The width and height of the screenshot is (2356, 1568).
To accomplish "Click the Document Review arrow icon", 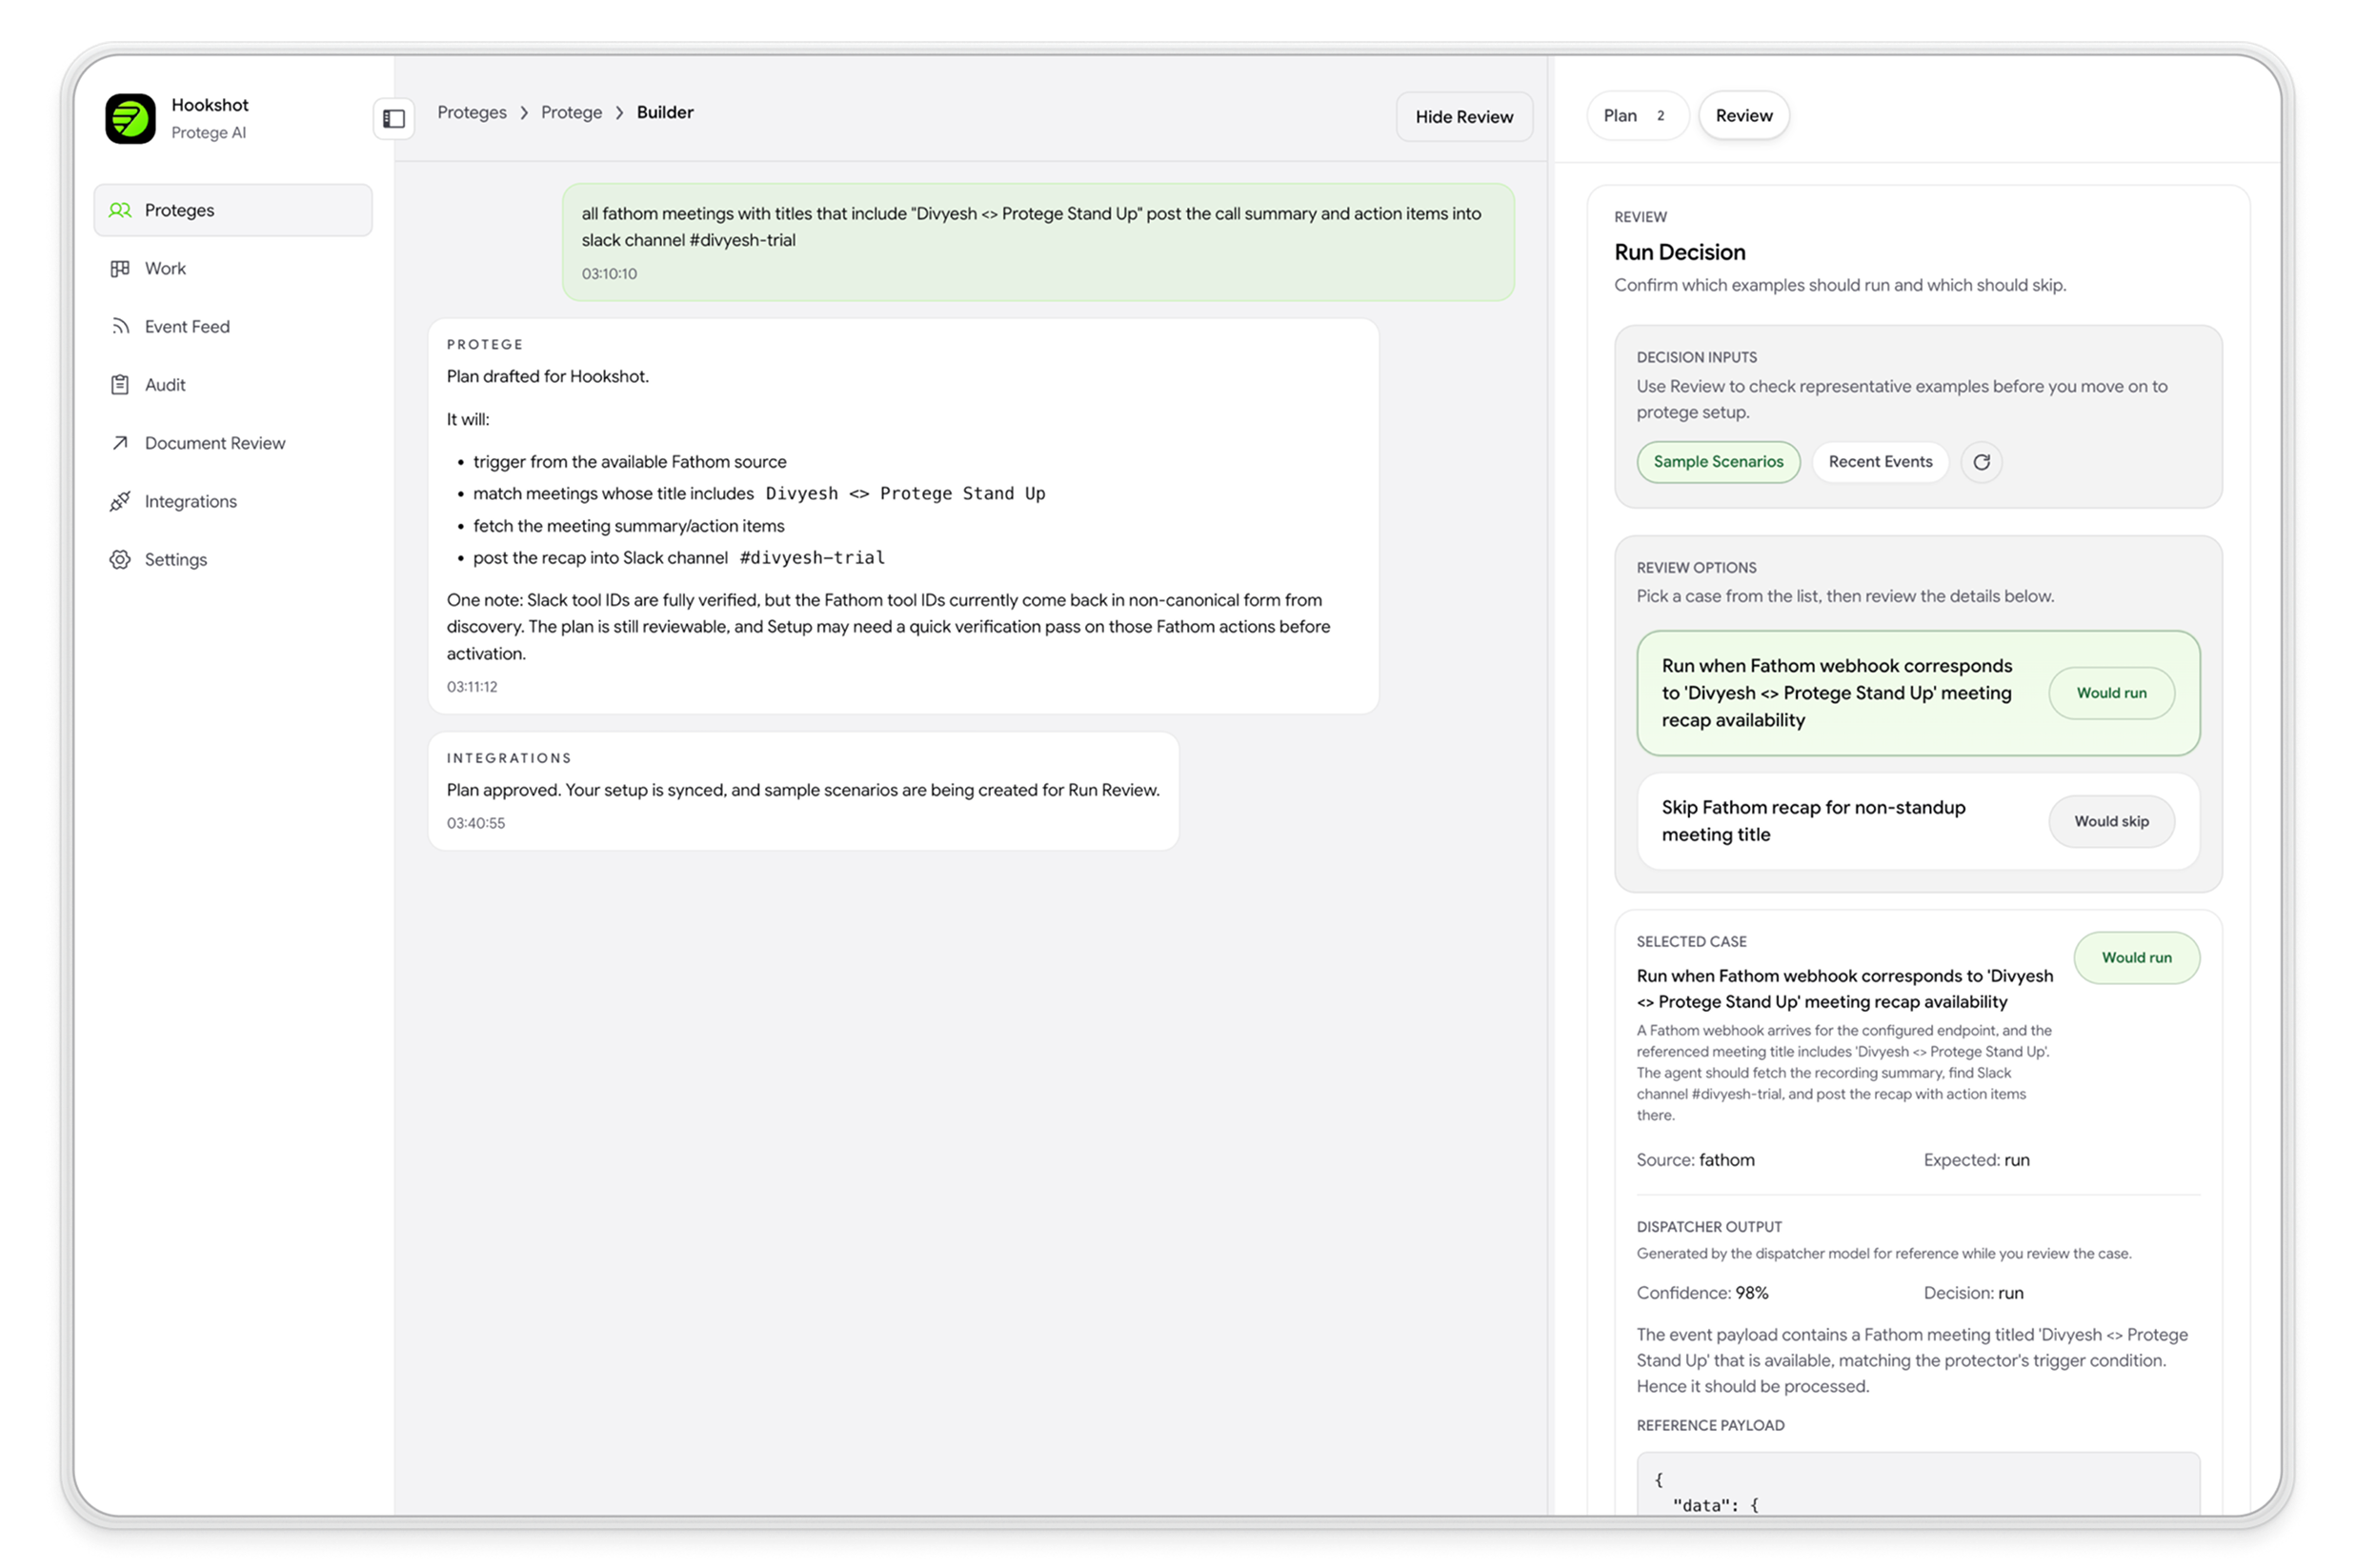I will pyautogui.click(x=120, y=443).
